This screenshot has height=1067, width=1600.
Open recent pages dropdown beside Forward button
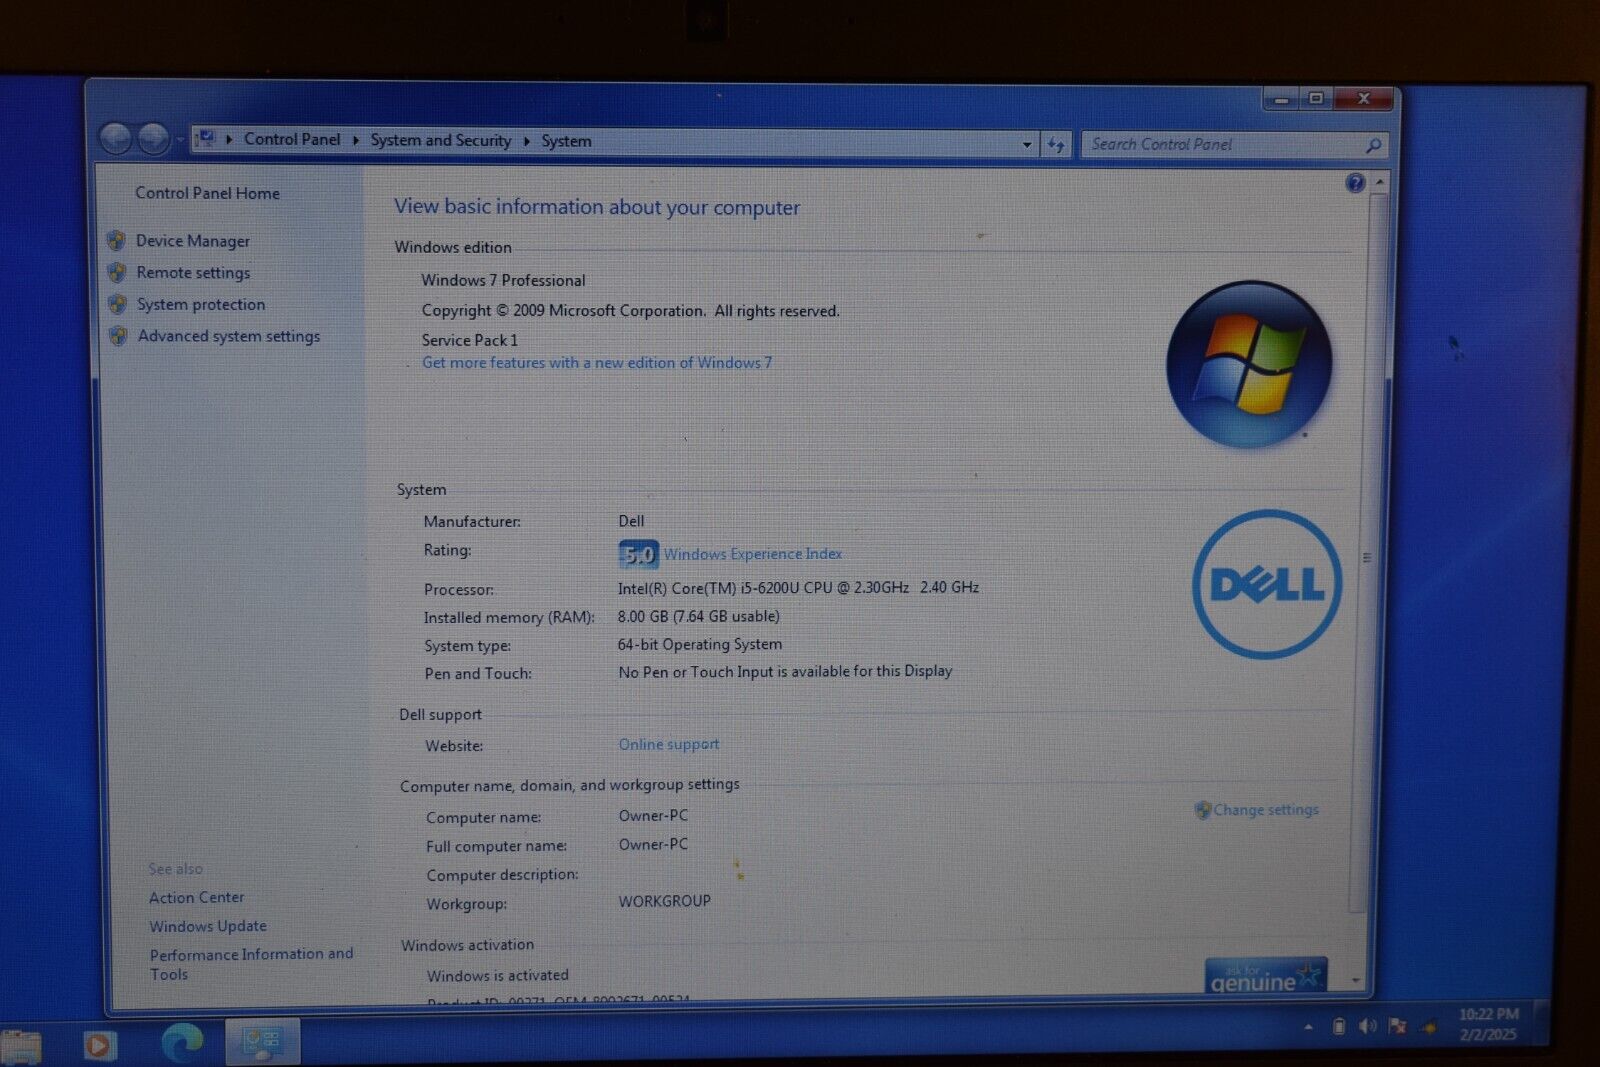point(180,140)
